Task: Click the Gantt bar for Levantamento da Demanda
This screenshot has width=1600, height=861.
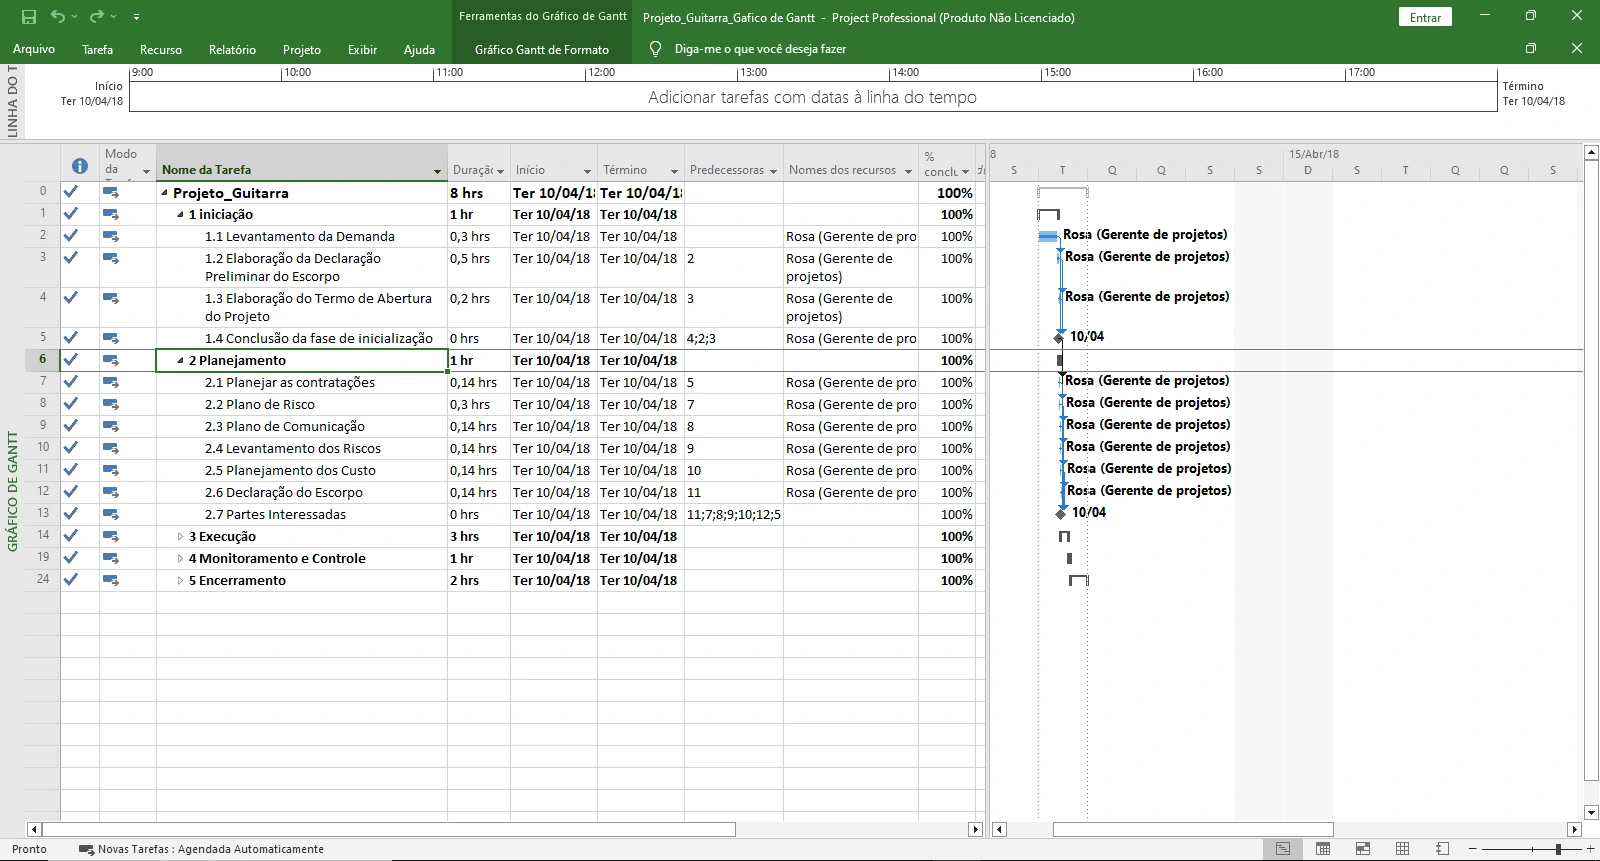Action: [x=1048, y=236]
